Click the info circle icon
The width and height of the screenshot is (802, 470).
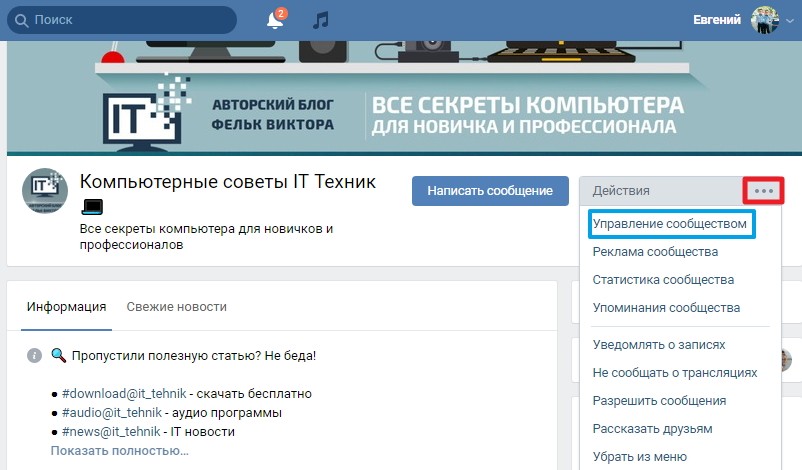[x=34, y=355]
